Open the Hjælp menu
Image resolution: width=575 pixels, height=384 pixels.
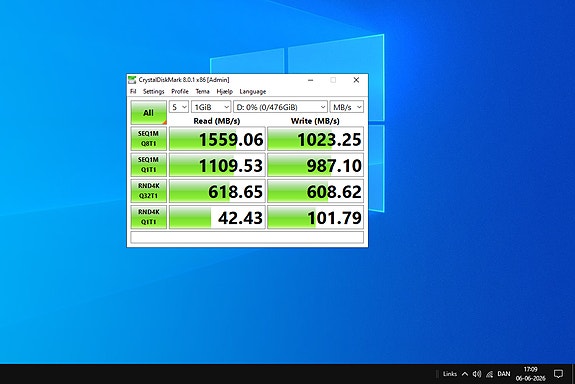(x=224, y=92)
